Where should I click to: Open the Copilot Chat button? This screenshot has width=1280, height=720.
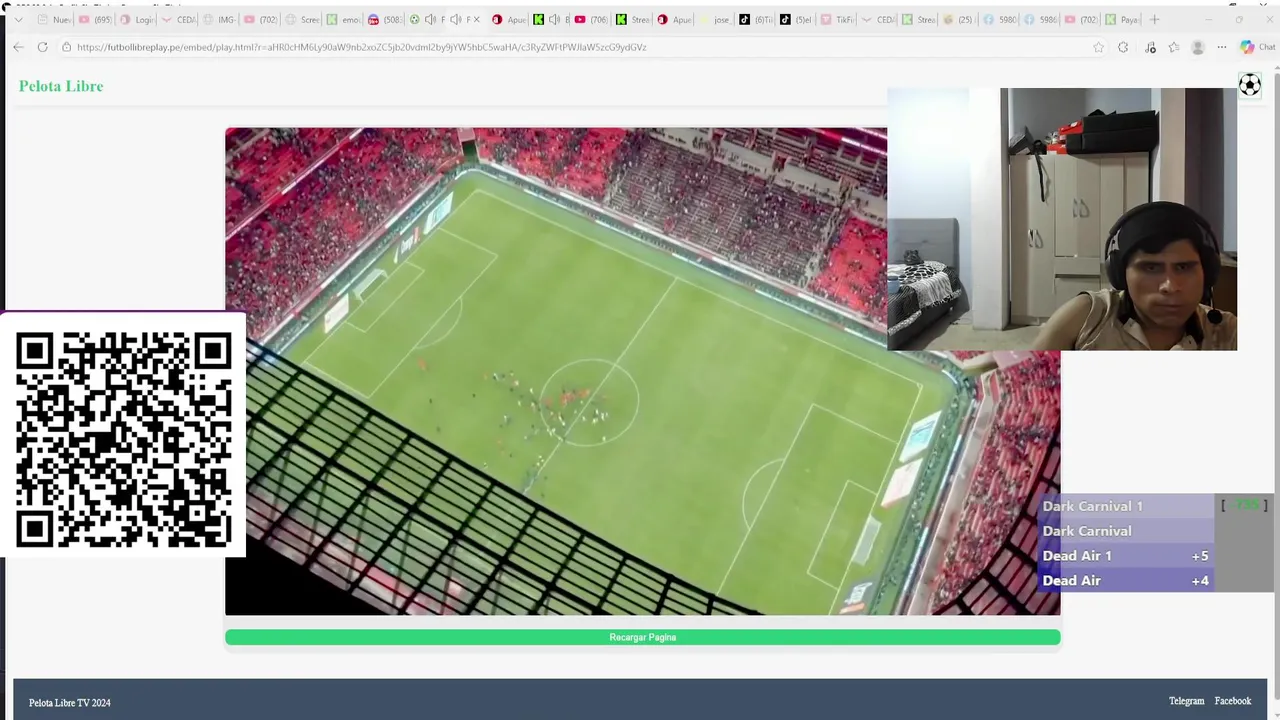(x=1257, y=47)
